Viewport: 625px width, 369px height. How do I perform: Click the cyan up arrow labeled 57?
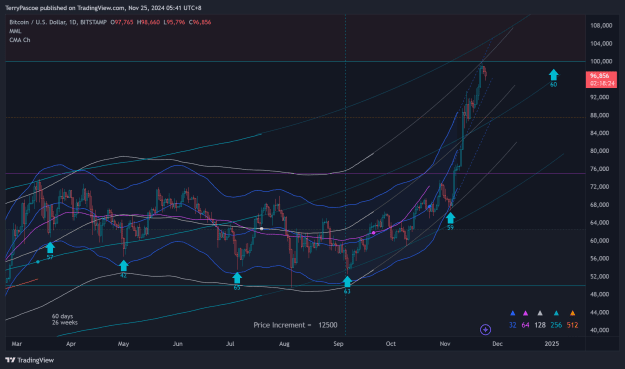pyautogui.click(x=50, y=247)
